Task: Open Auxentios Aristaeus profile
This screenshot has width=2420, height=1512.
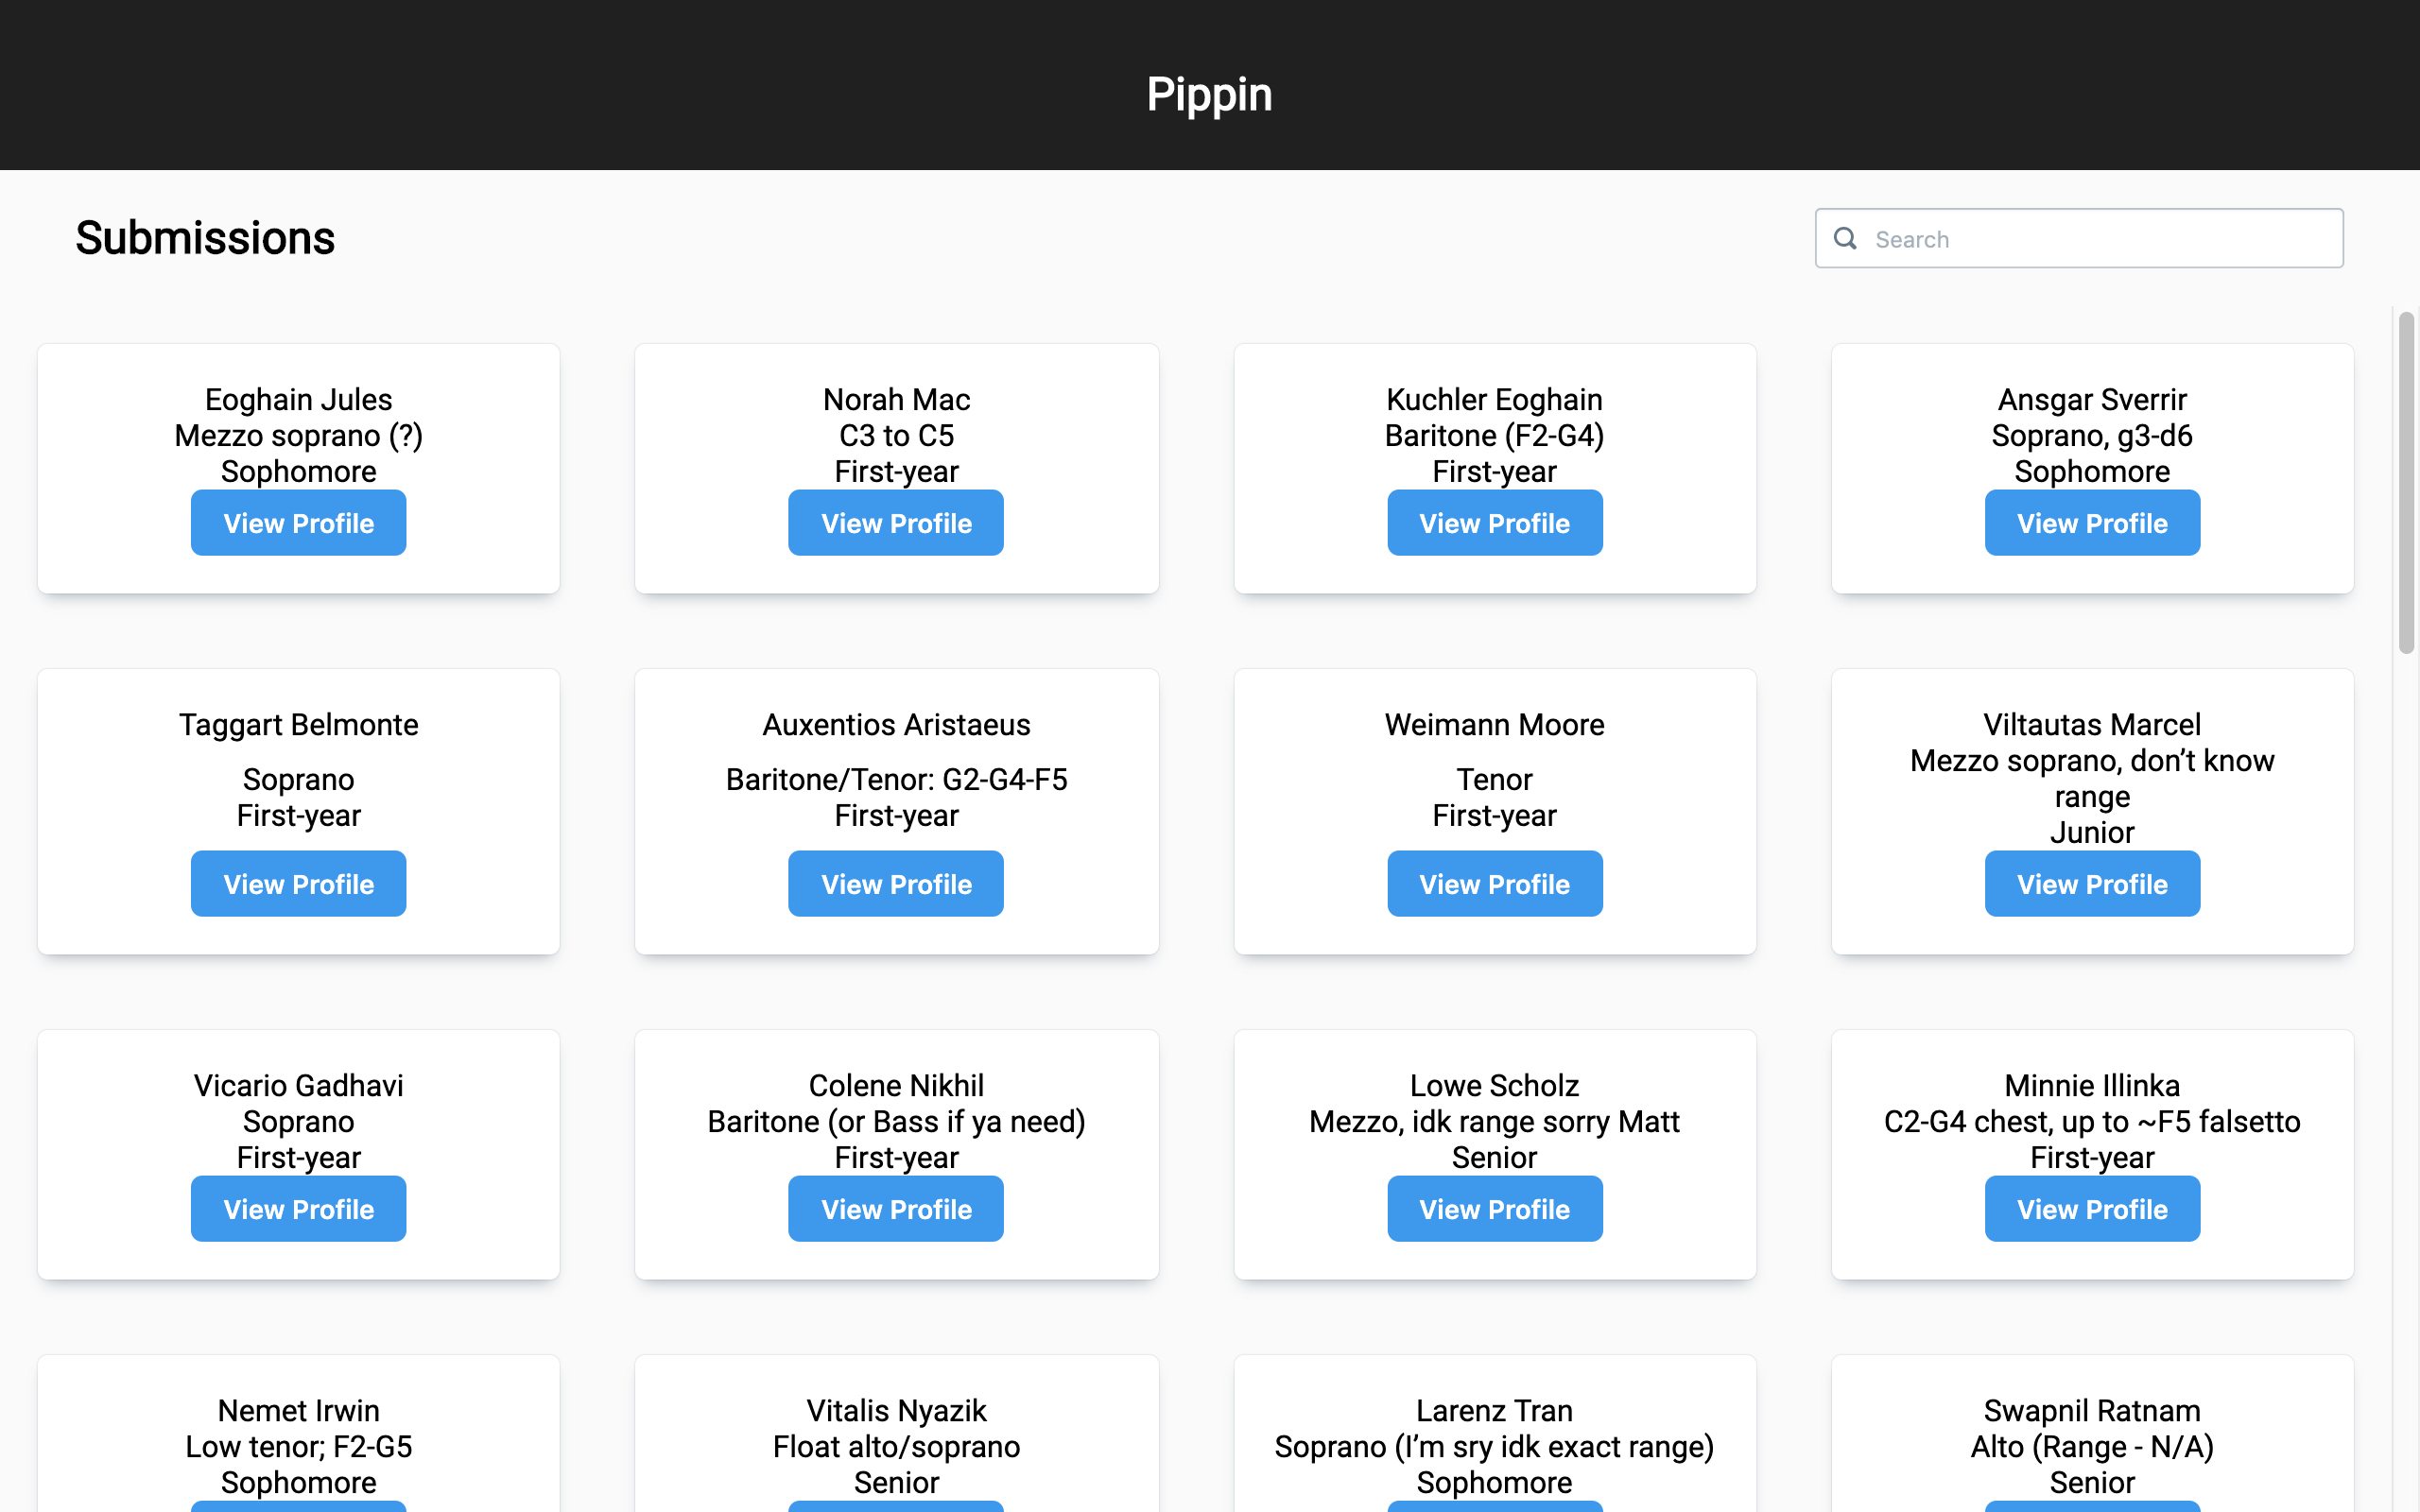Action: (895, 884)
